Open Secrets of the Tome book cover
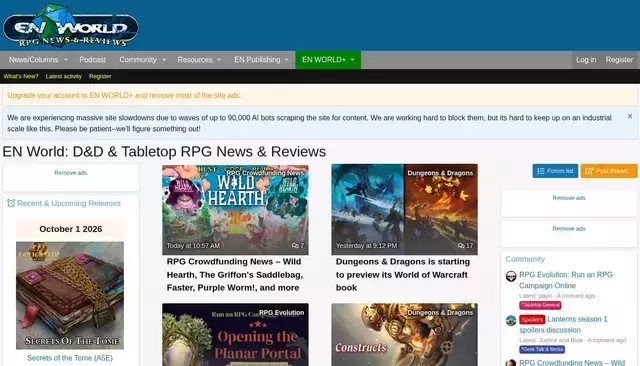 [x=70, y=295]
